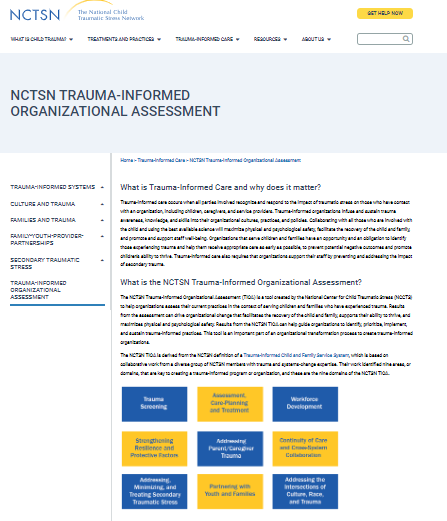Screen dimensions: 447x521
Task: Click Addressing Secondary Traumatic Stress tile
Action: click(x=154, y=491)
